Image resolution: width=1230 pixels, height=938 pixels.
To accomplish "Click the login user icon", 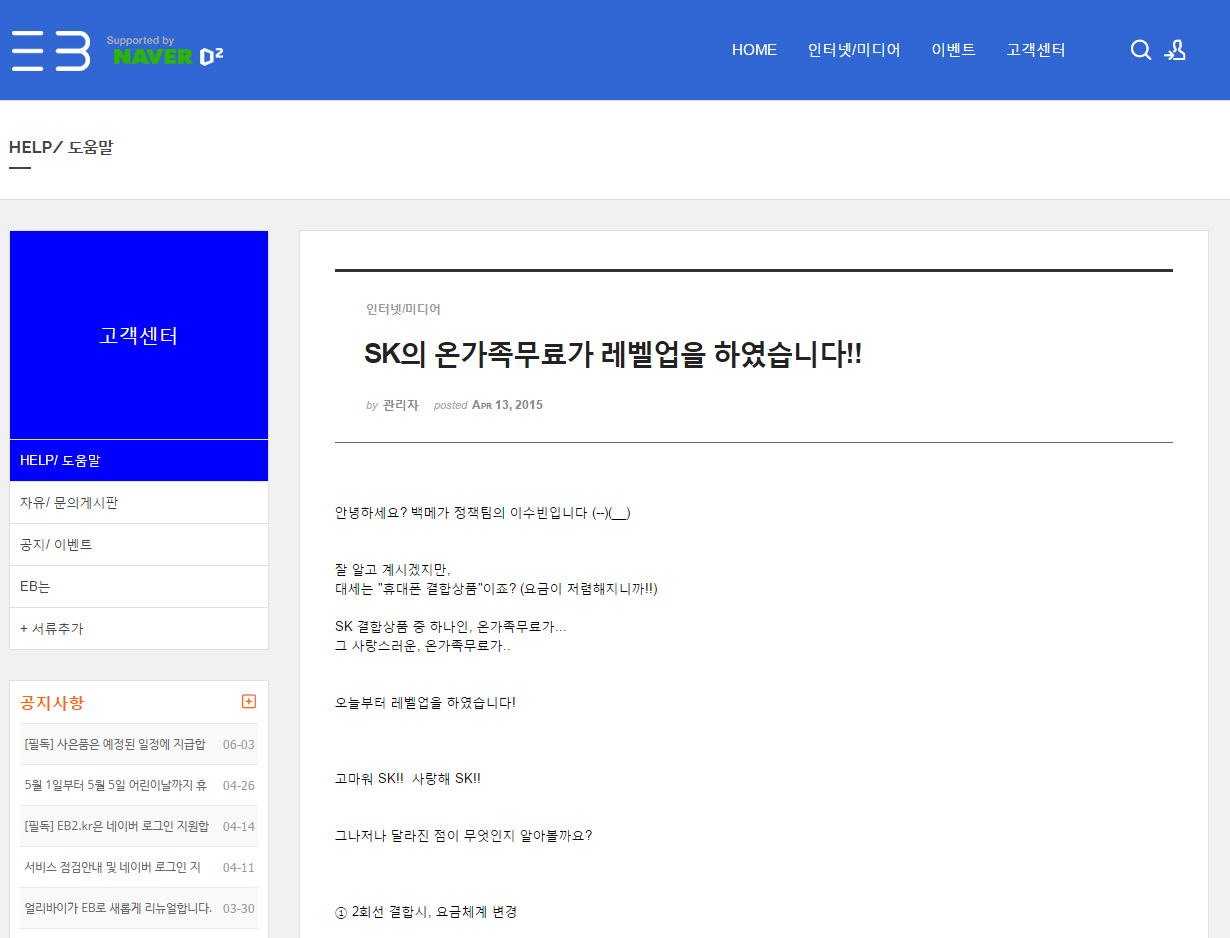I will tap(1175, 50).
